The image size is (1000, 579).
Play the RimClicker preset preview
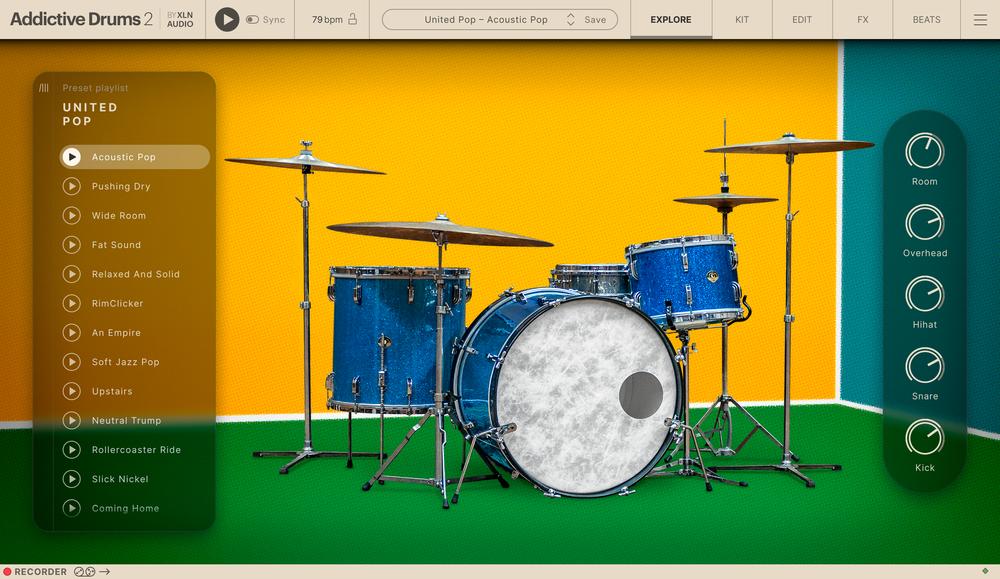click(x=72, y=303)
